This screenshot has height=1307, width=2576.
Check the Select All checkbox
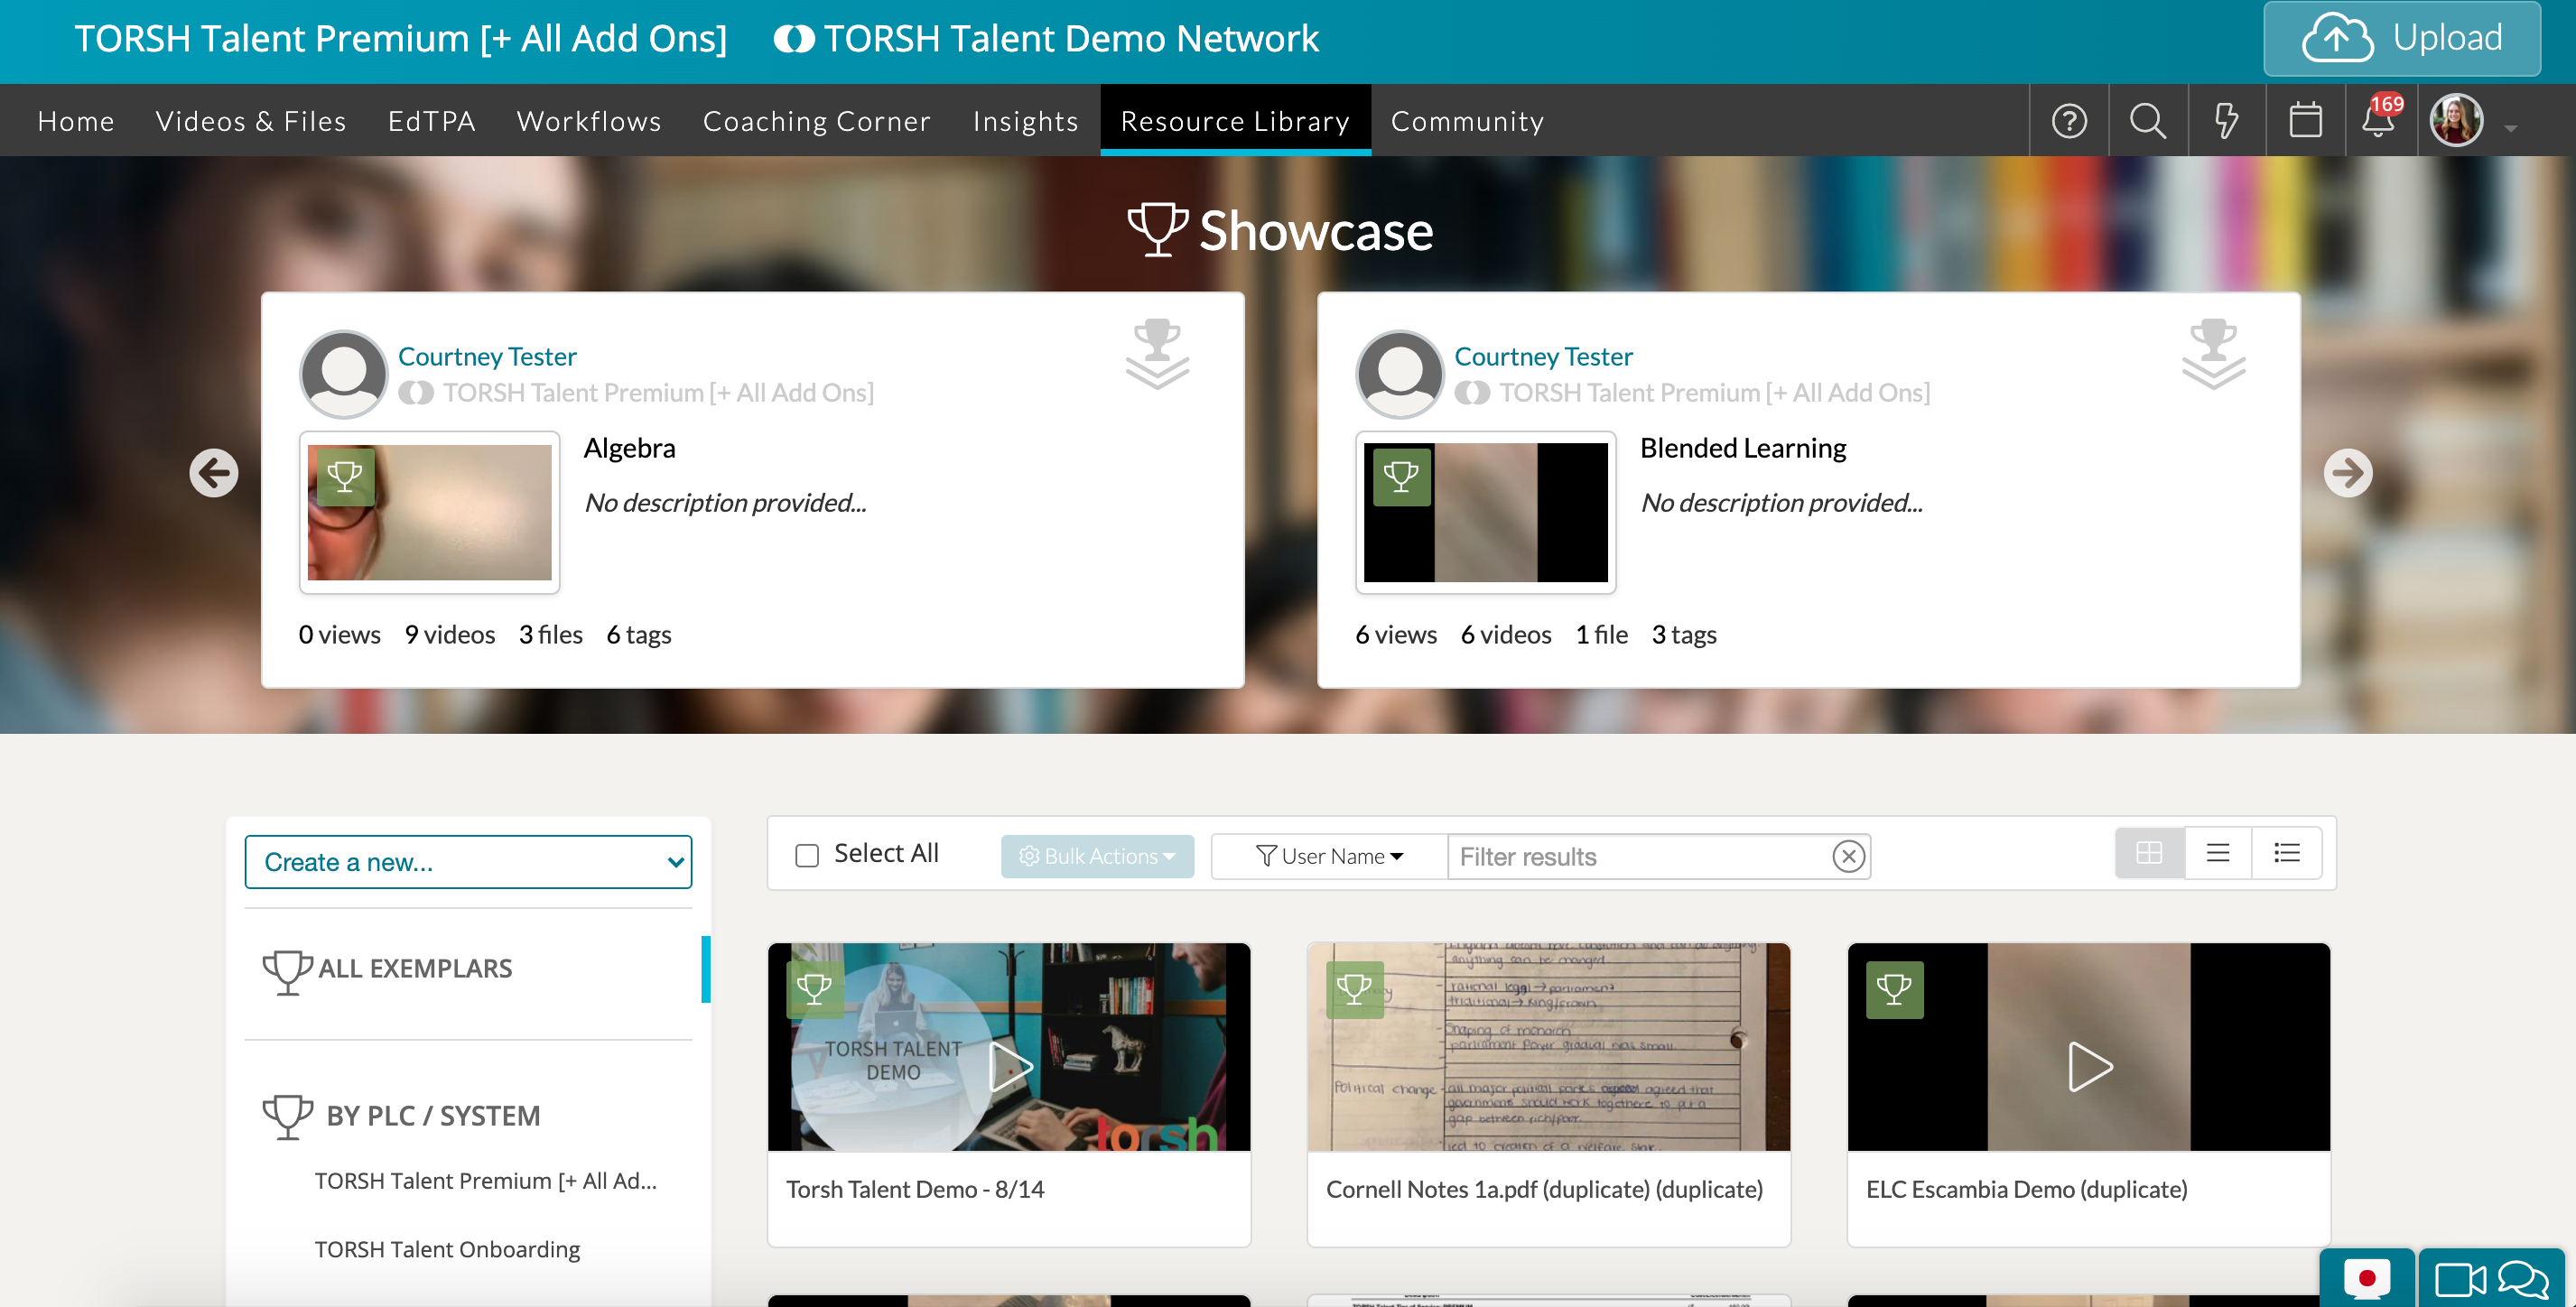(x=807, y=855)
